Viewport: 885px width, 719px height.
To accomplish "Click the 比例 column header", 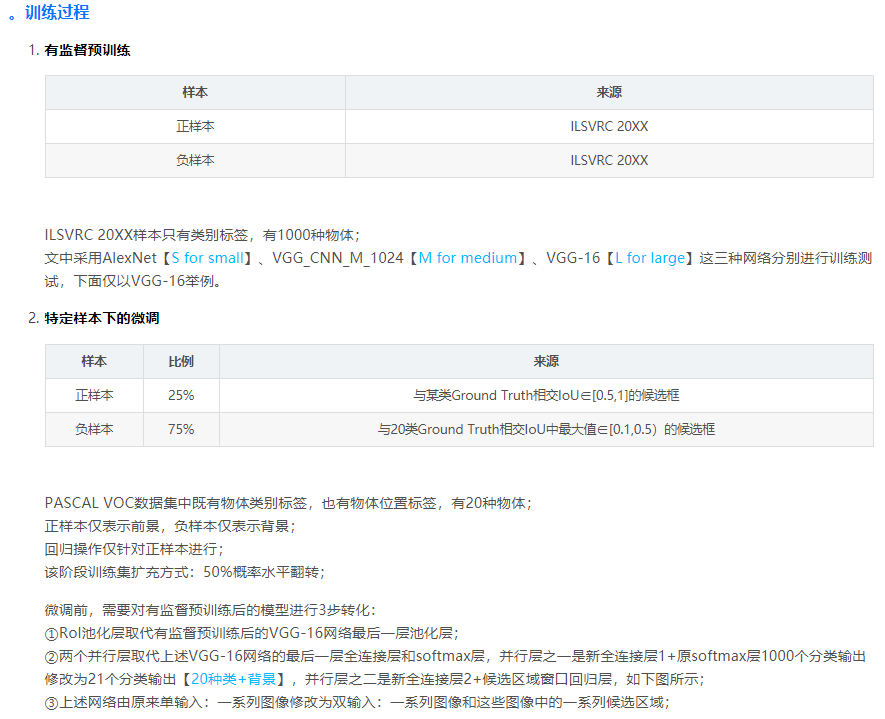I will (181, 361).
